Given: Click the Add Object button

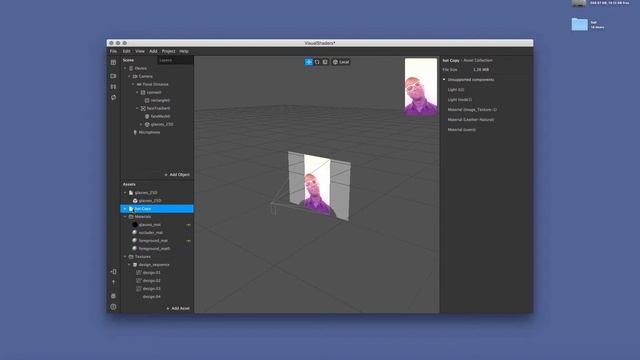Looking at the screenshot, I should (x=177, y=175).
